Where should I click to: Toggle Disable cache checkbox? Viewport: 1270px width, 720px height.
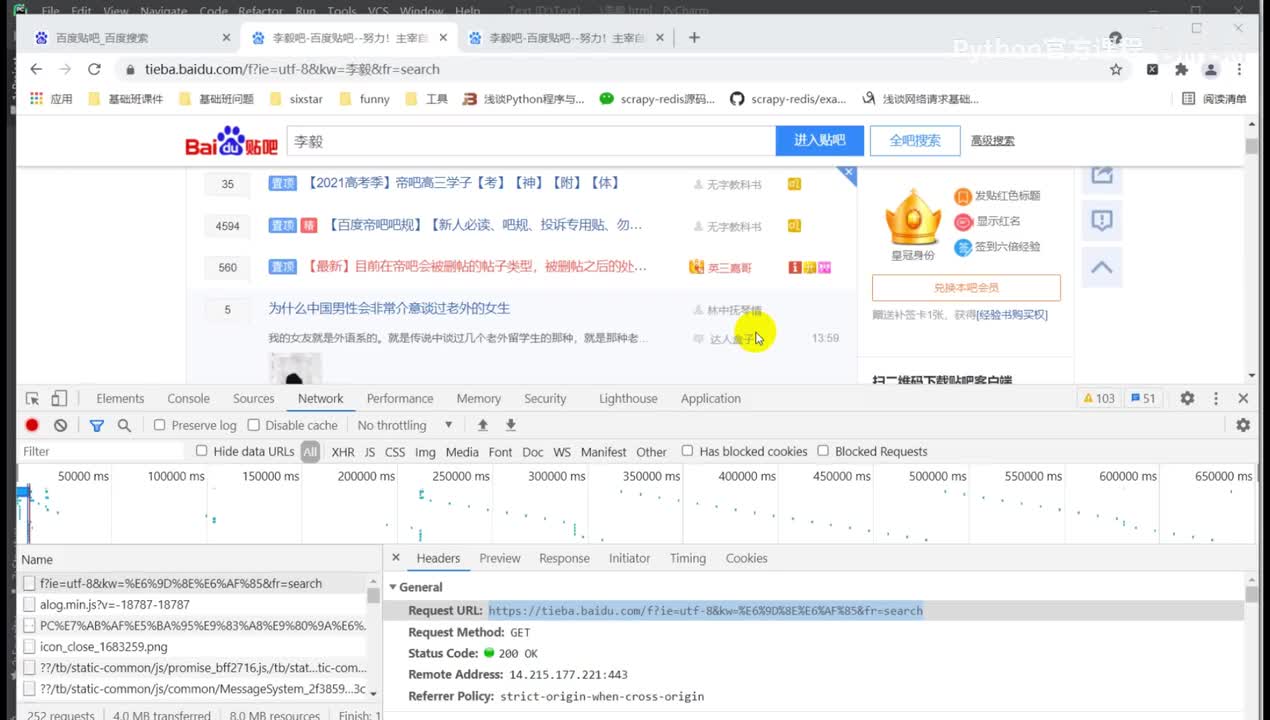(x=253, y=425)
